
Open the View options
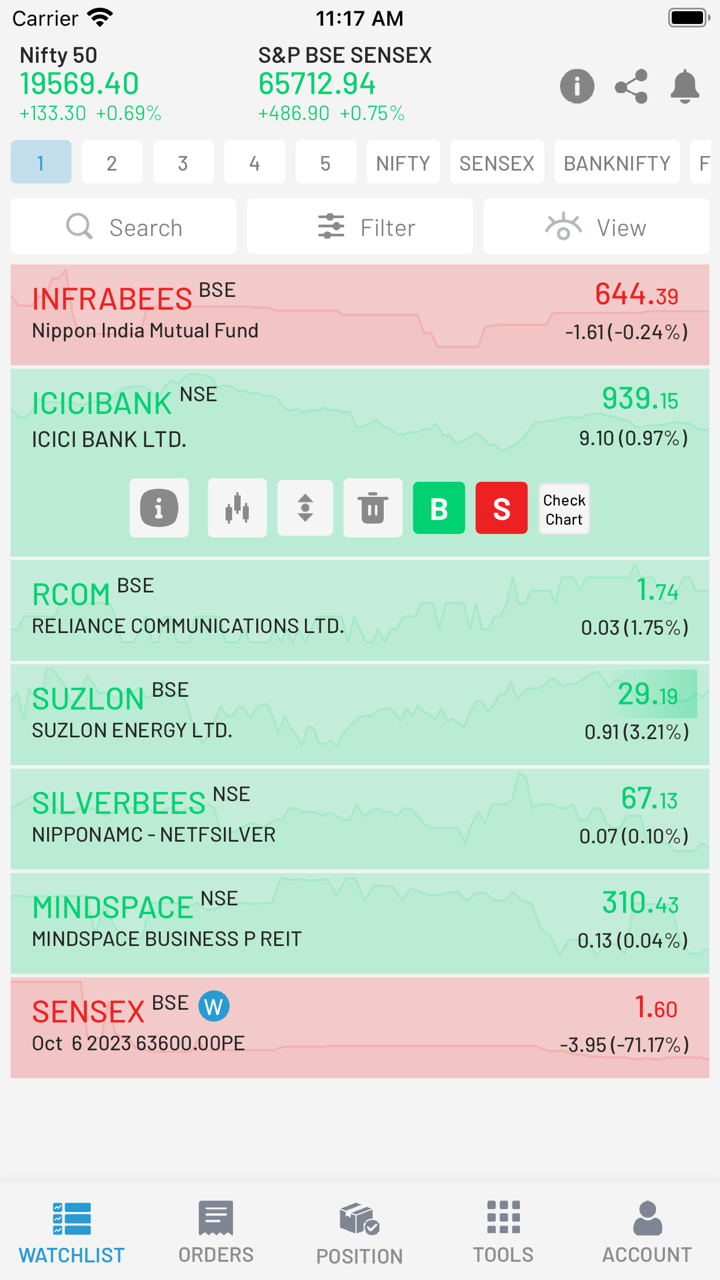point(596,227)
